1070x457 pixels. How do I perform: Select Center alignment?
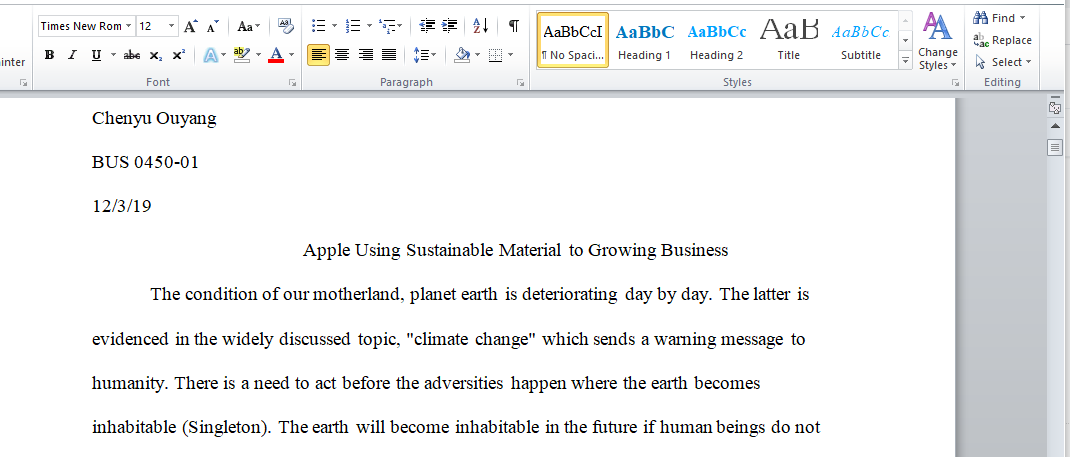click(342, 55)
